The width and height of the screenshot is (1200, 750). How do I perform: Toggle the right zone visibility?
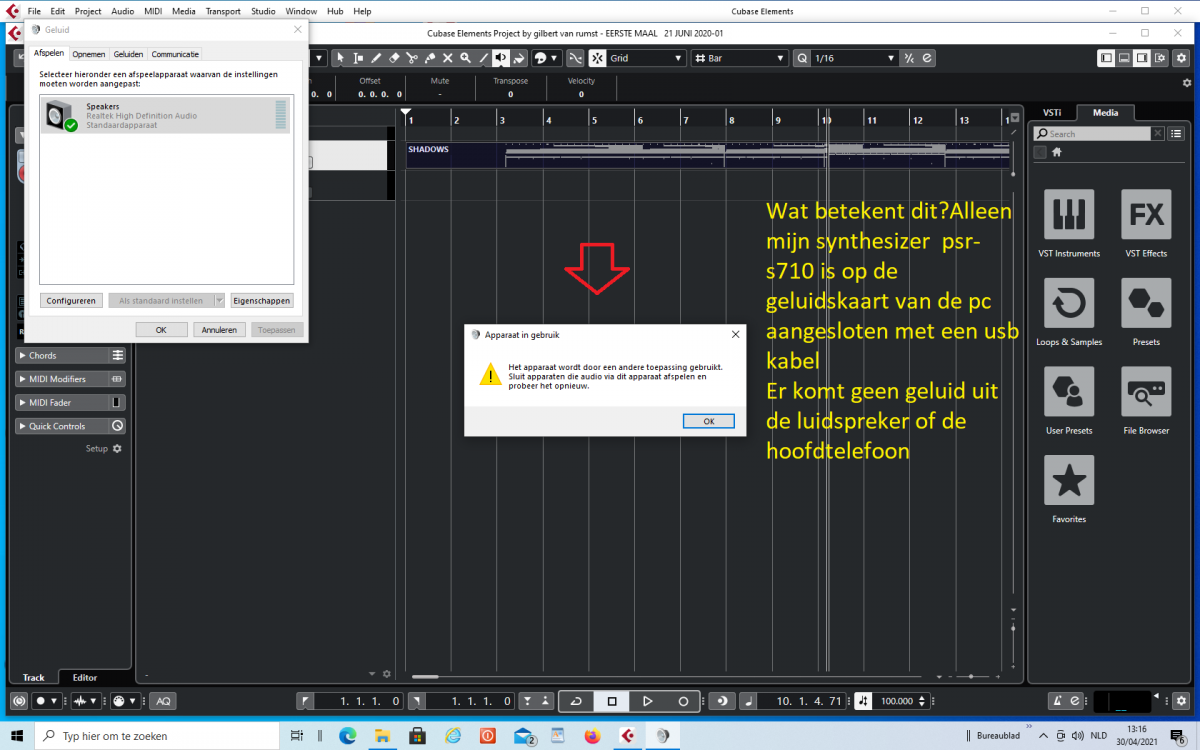[x=1142, y=58]
